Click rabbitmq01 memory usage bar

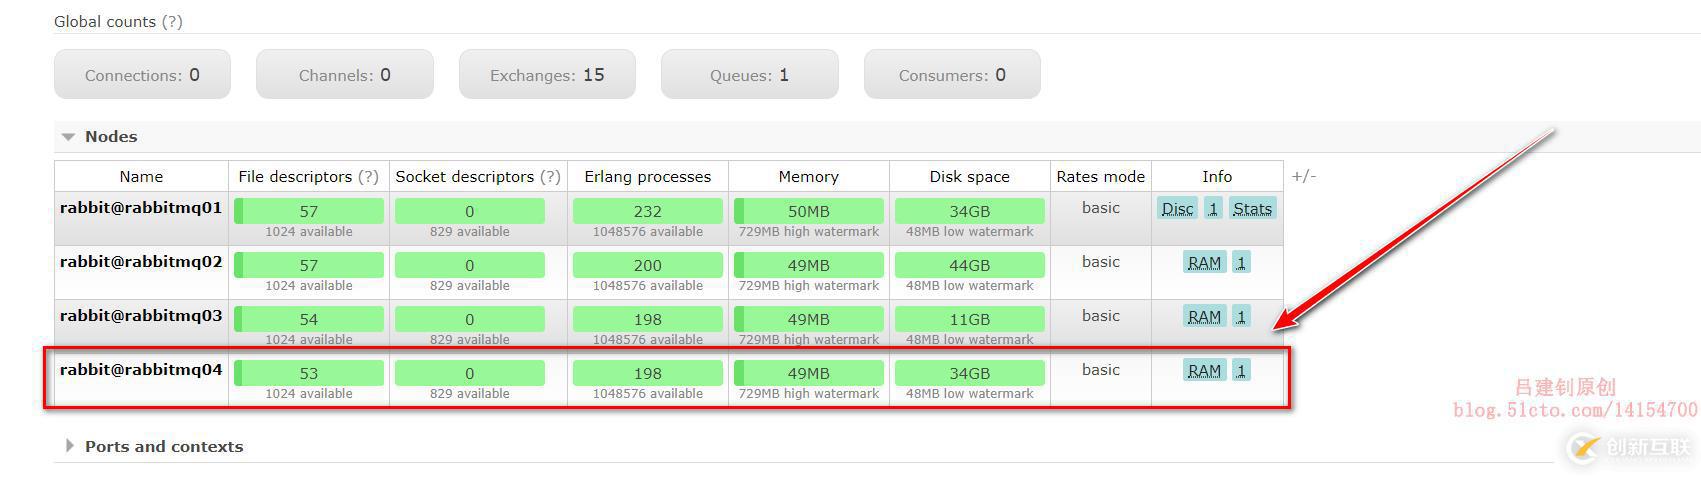808,211
